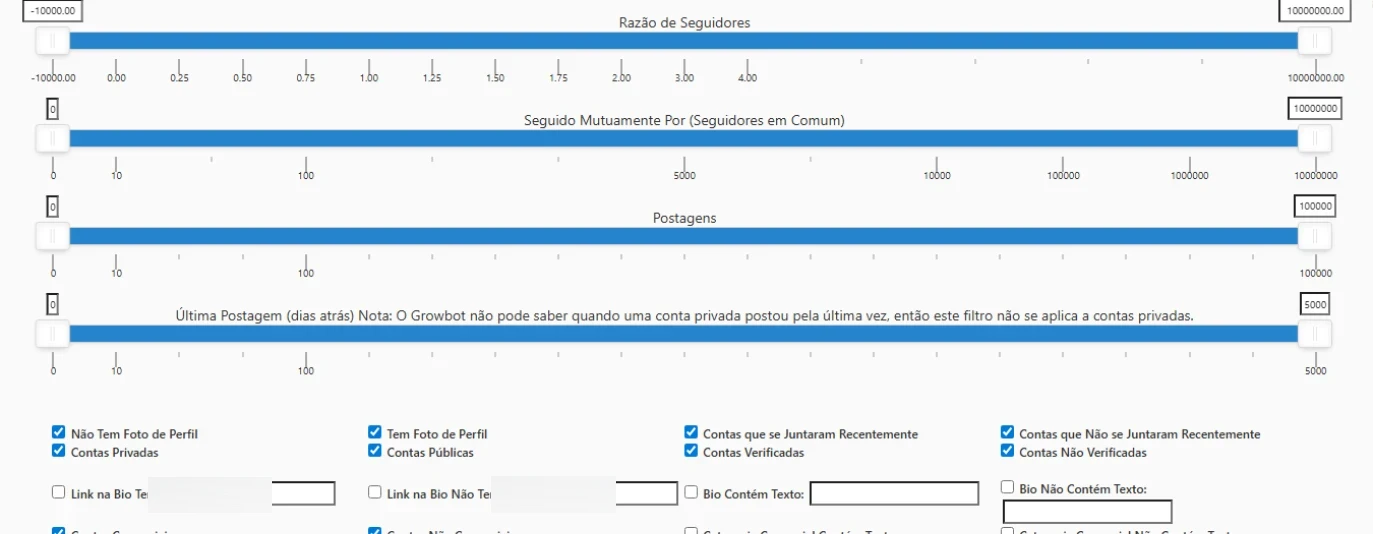This screenshot has height=534, width=1373.
Task: Uncheck Contas que se Juntaram Recentemente
Action: pyautogui.click(x=691, y=433)
